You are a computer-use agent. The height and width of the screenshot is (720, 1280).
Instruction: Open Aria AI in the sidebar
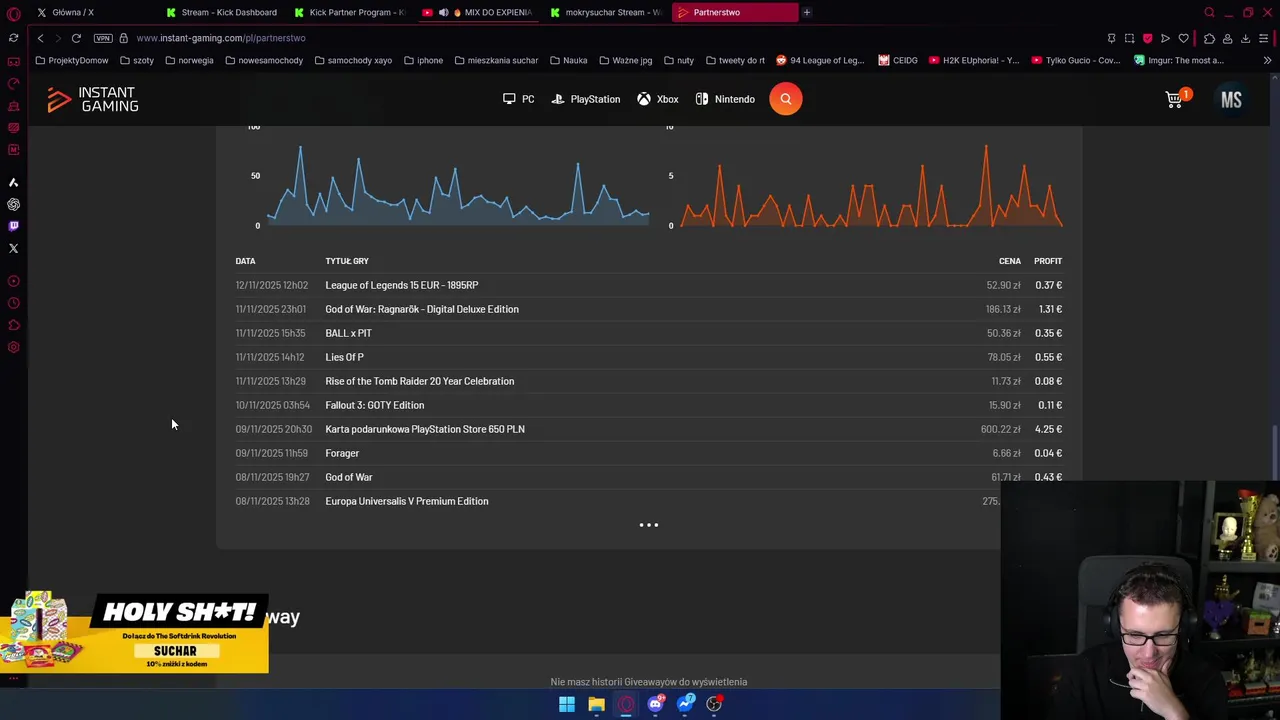(13, 182)
